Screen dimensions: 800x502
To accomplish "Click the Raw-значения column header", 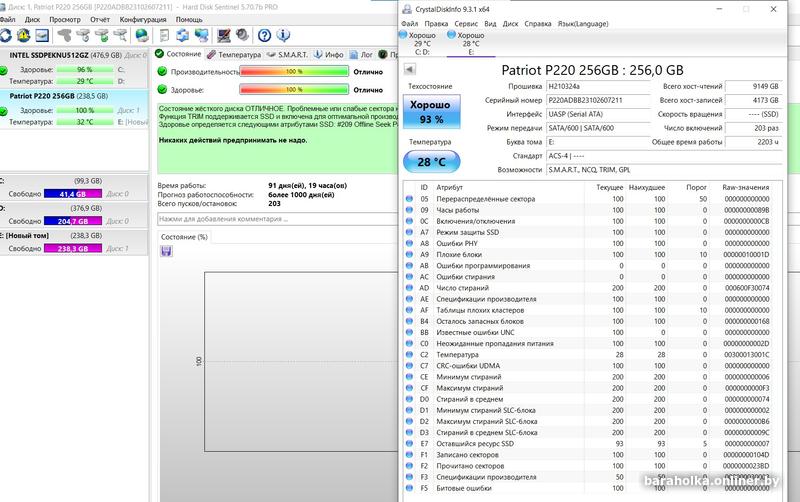I will pyautogui.click(x=745, y=187).
